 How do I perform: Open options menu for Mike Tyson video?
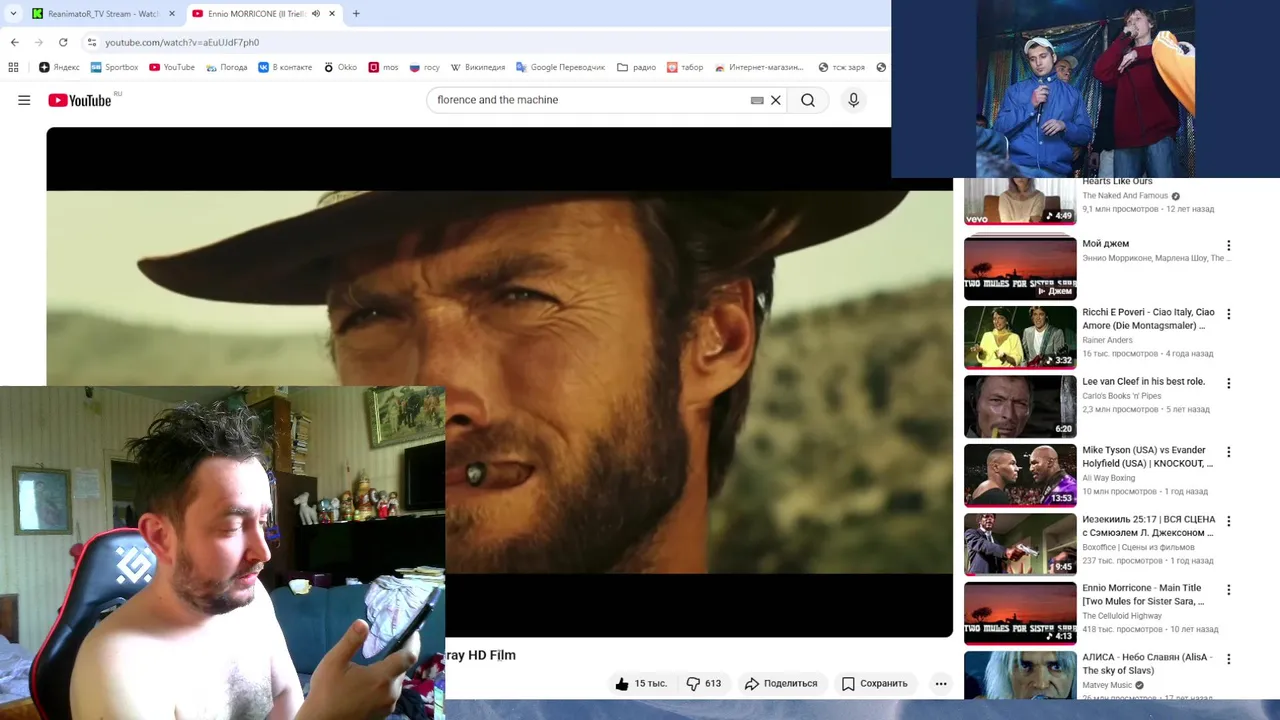pyautogui.click(x=1228, y=452)
